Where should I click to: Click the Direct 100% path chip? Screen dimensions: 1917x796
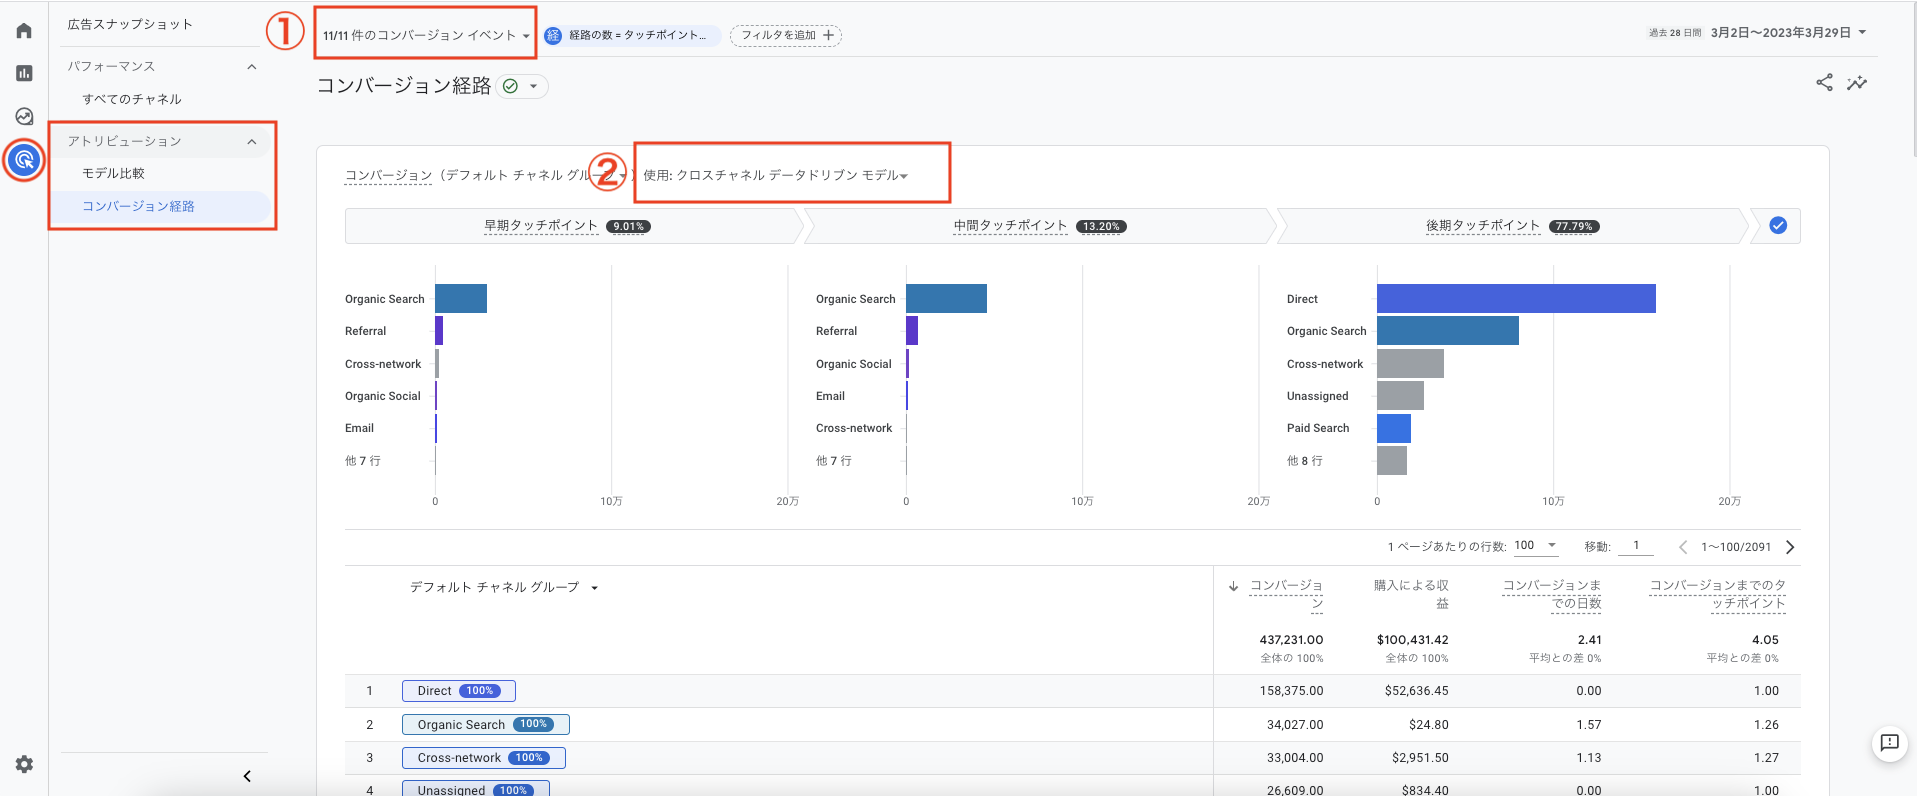pyautogui.click(x=459, y=691)
